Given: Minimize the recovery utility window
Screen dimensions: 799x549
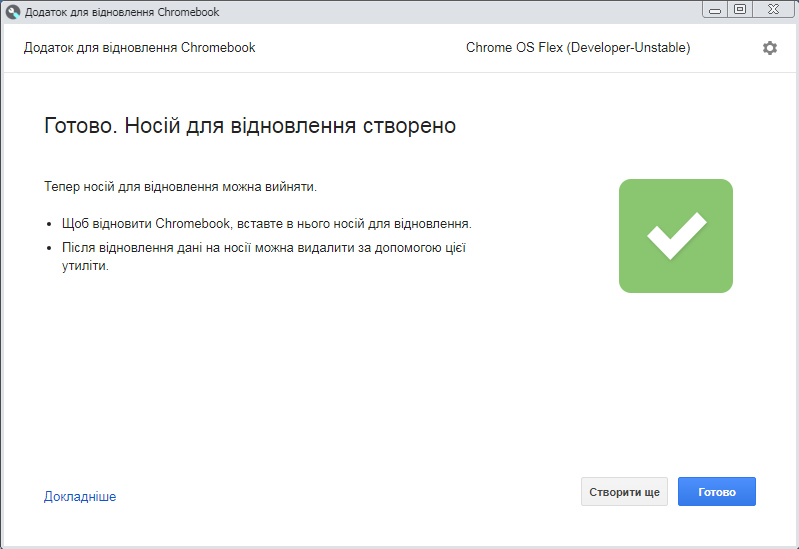Looking at the screenshot, I should click(716, 10).
